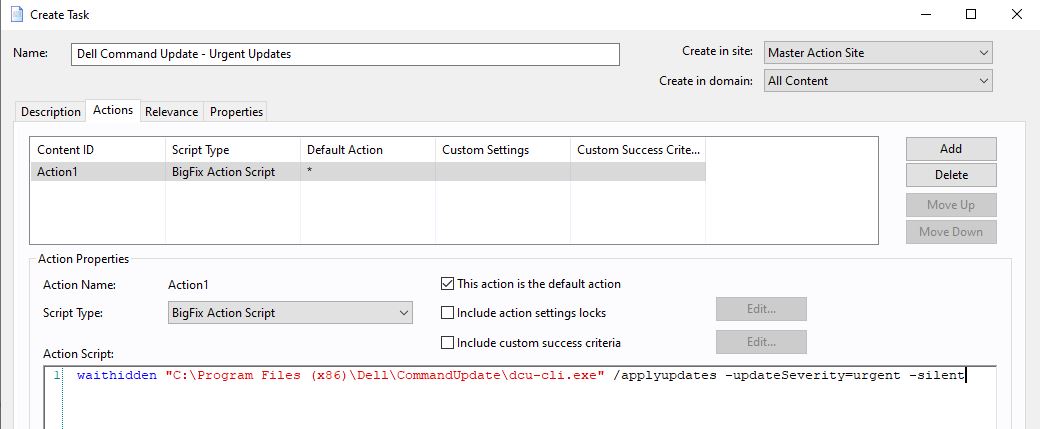Open the Properties tab
This screenshot has height=429, width=1040.
(x=236, y=112)
